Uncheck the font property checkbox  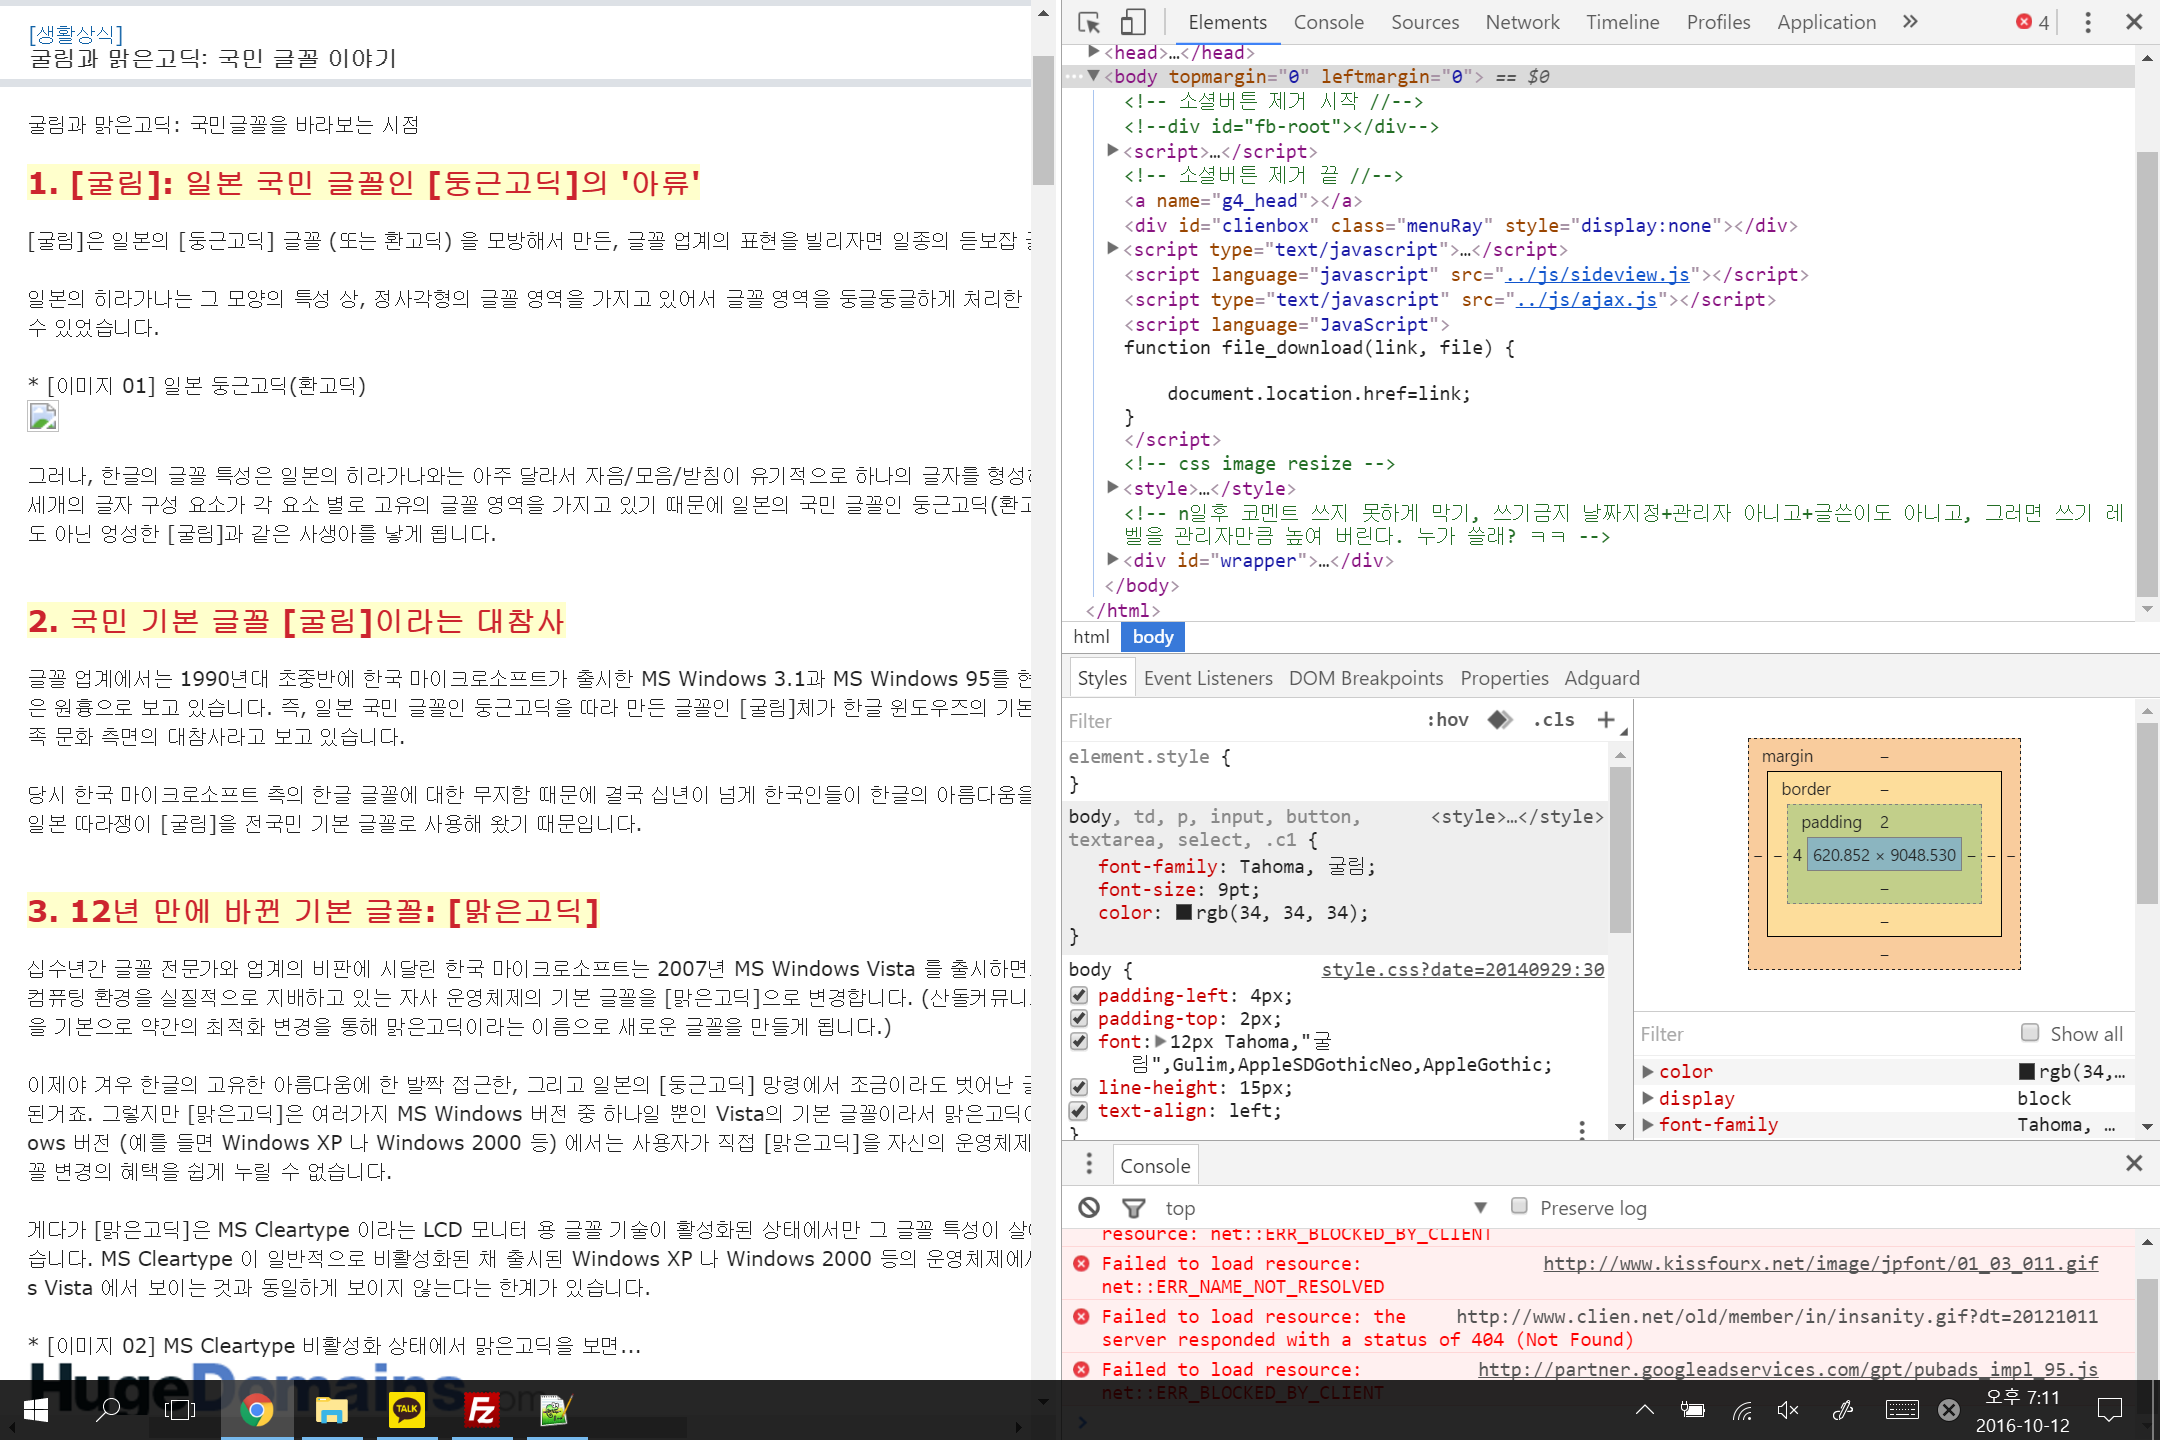(1079, 1042)
